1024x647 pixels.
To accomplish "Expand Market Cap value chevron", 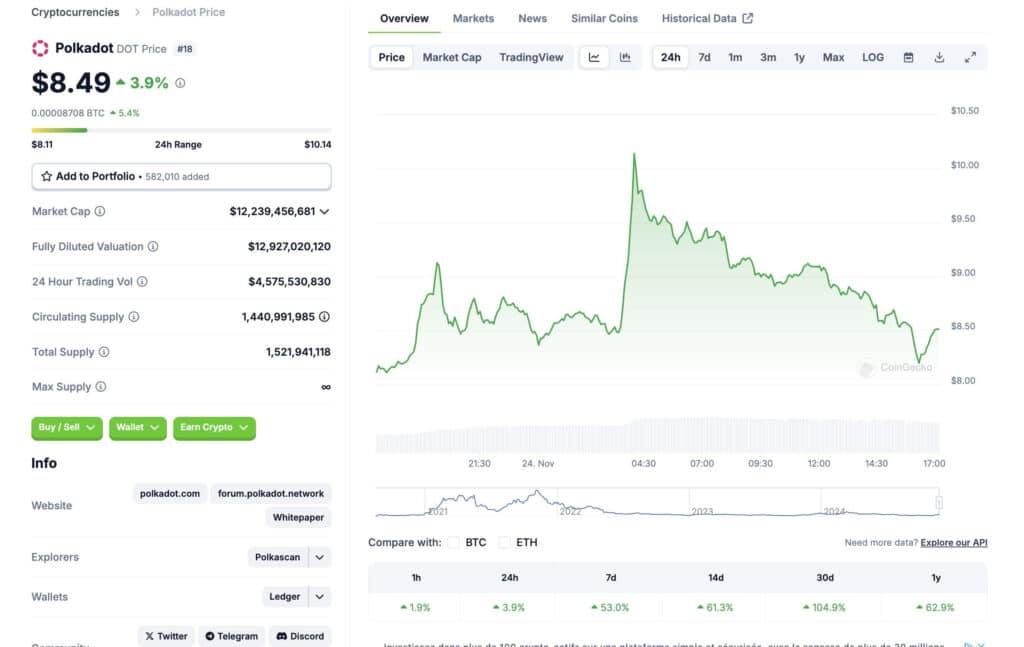I will coord(325,212).
